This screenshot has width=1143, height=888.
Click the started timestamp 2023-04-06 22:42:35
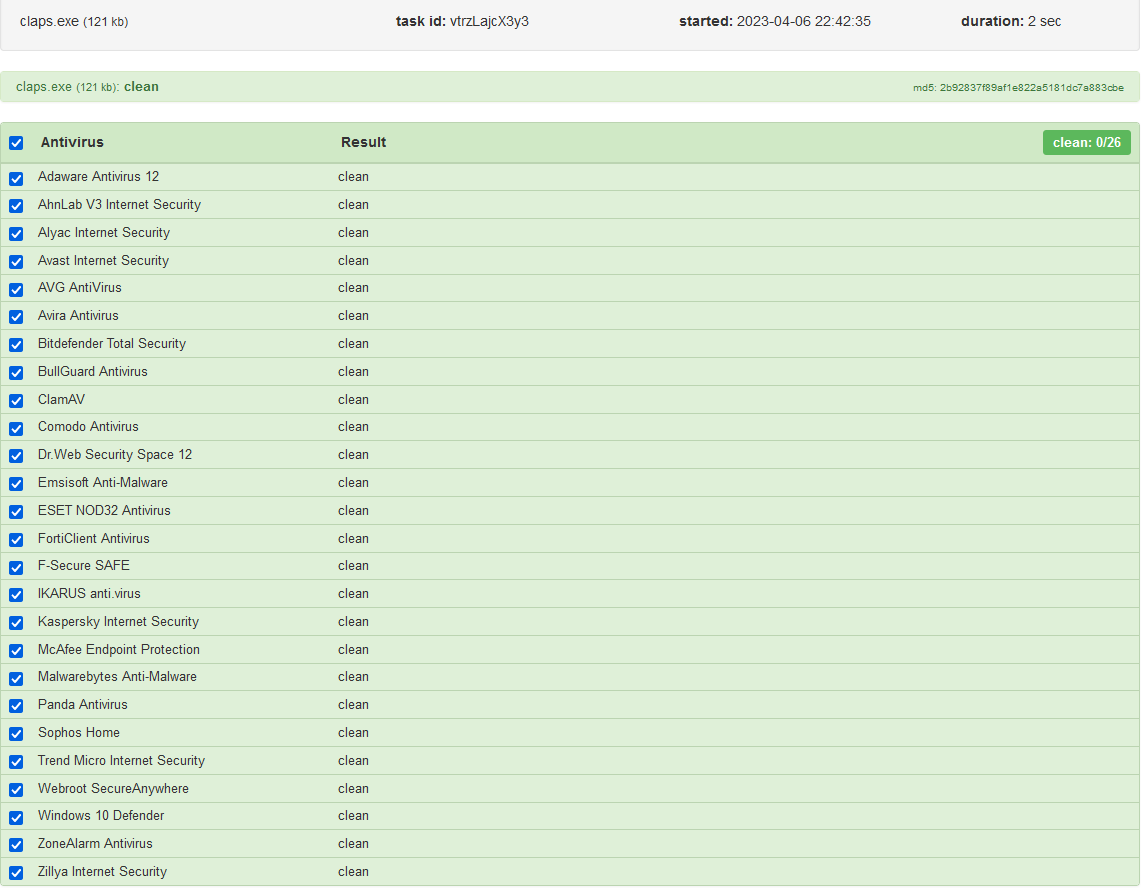click(x=803, y=21)
